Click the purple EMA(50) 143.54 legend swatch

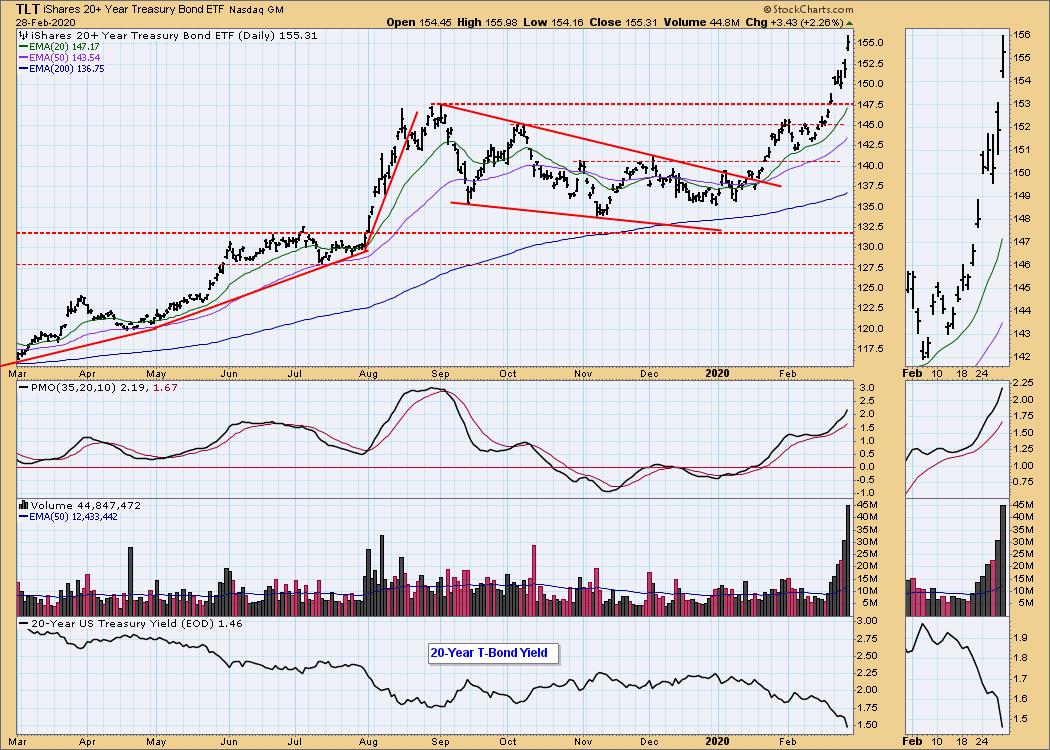tap(23, 58)
